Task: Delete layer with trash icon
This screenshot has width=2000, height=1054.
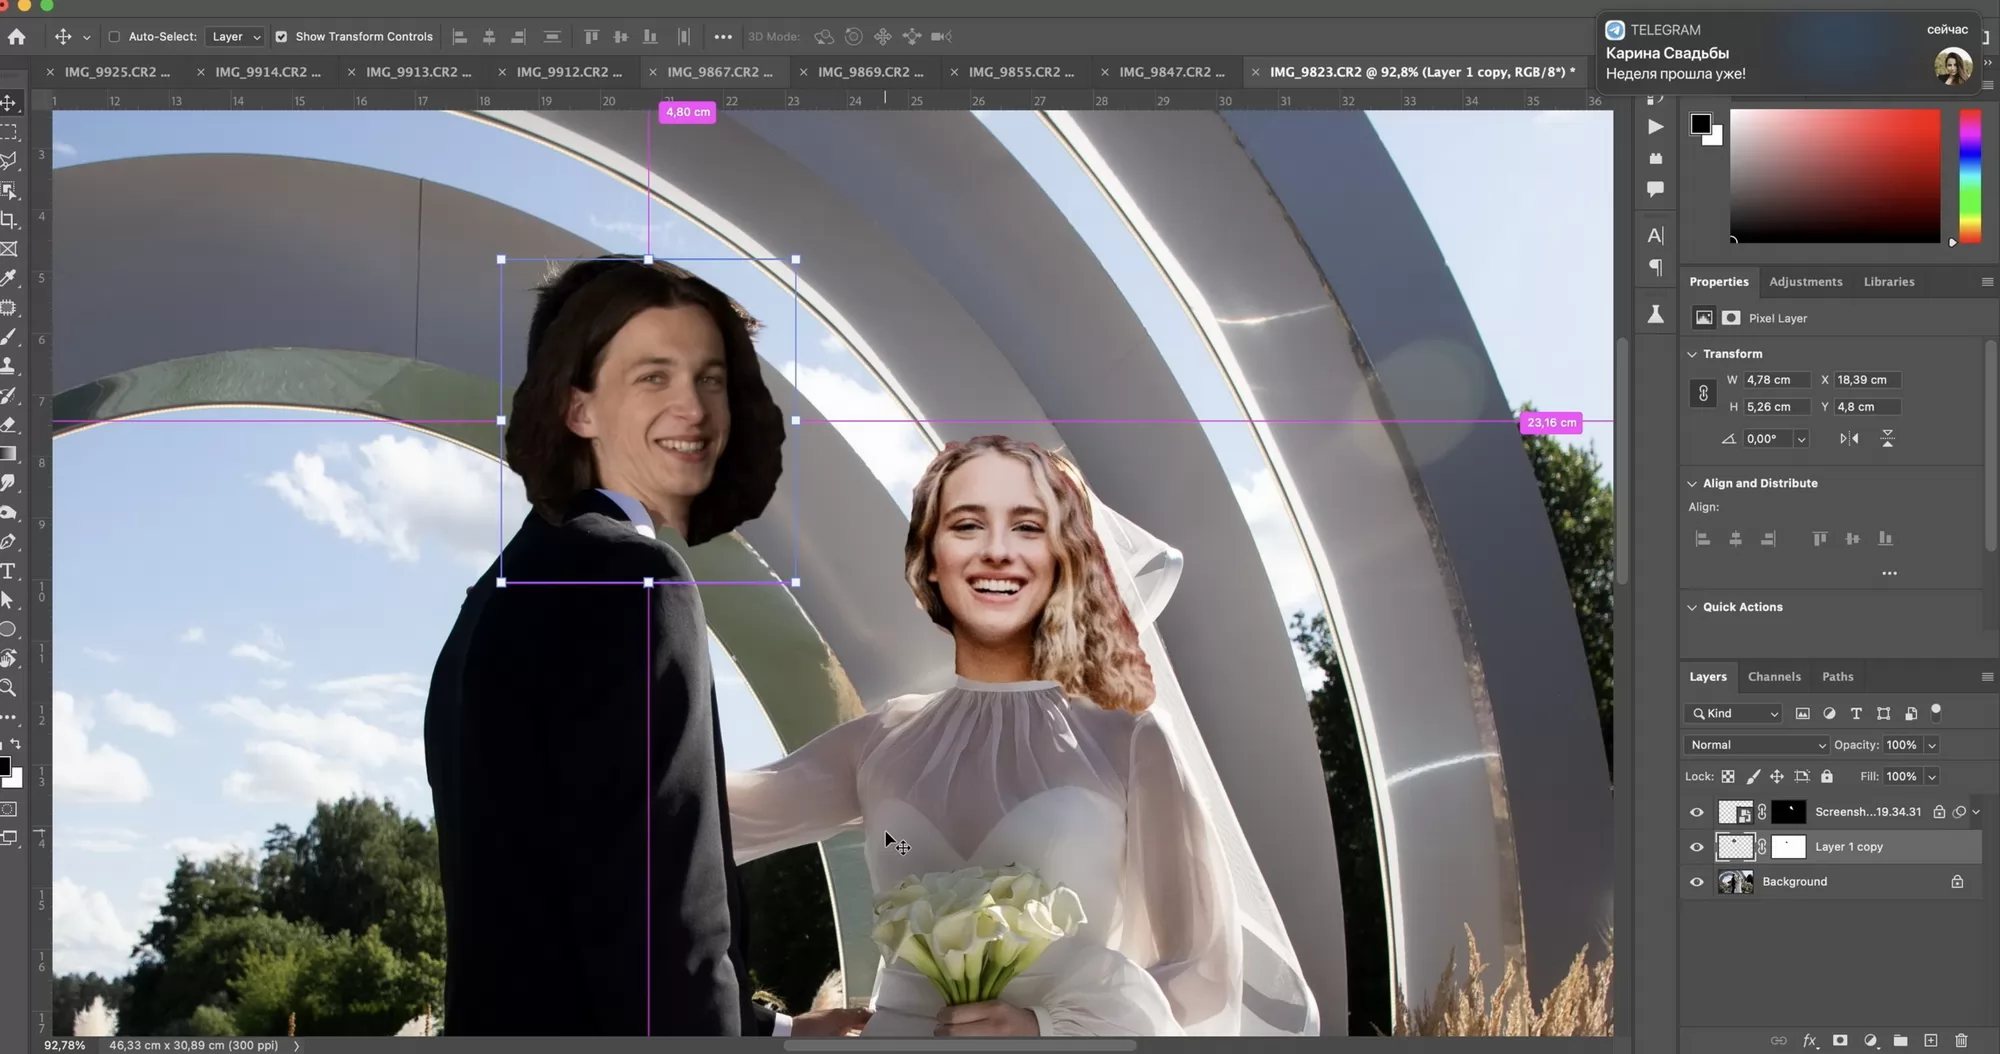Action: click(1961, 1041)
